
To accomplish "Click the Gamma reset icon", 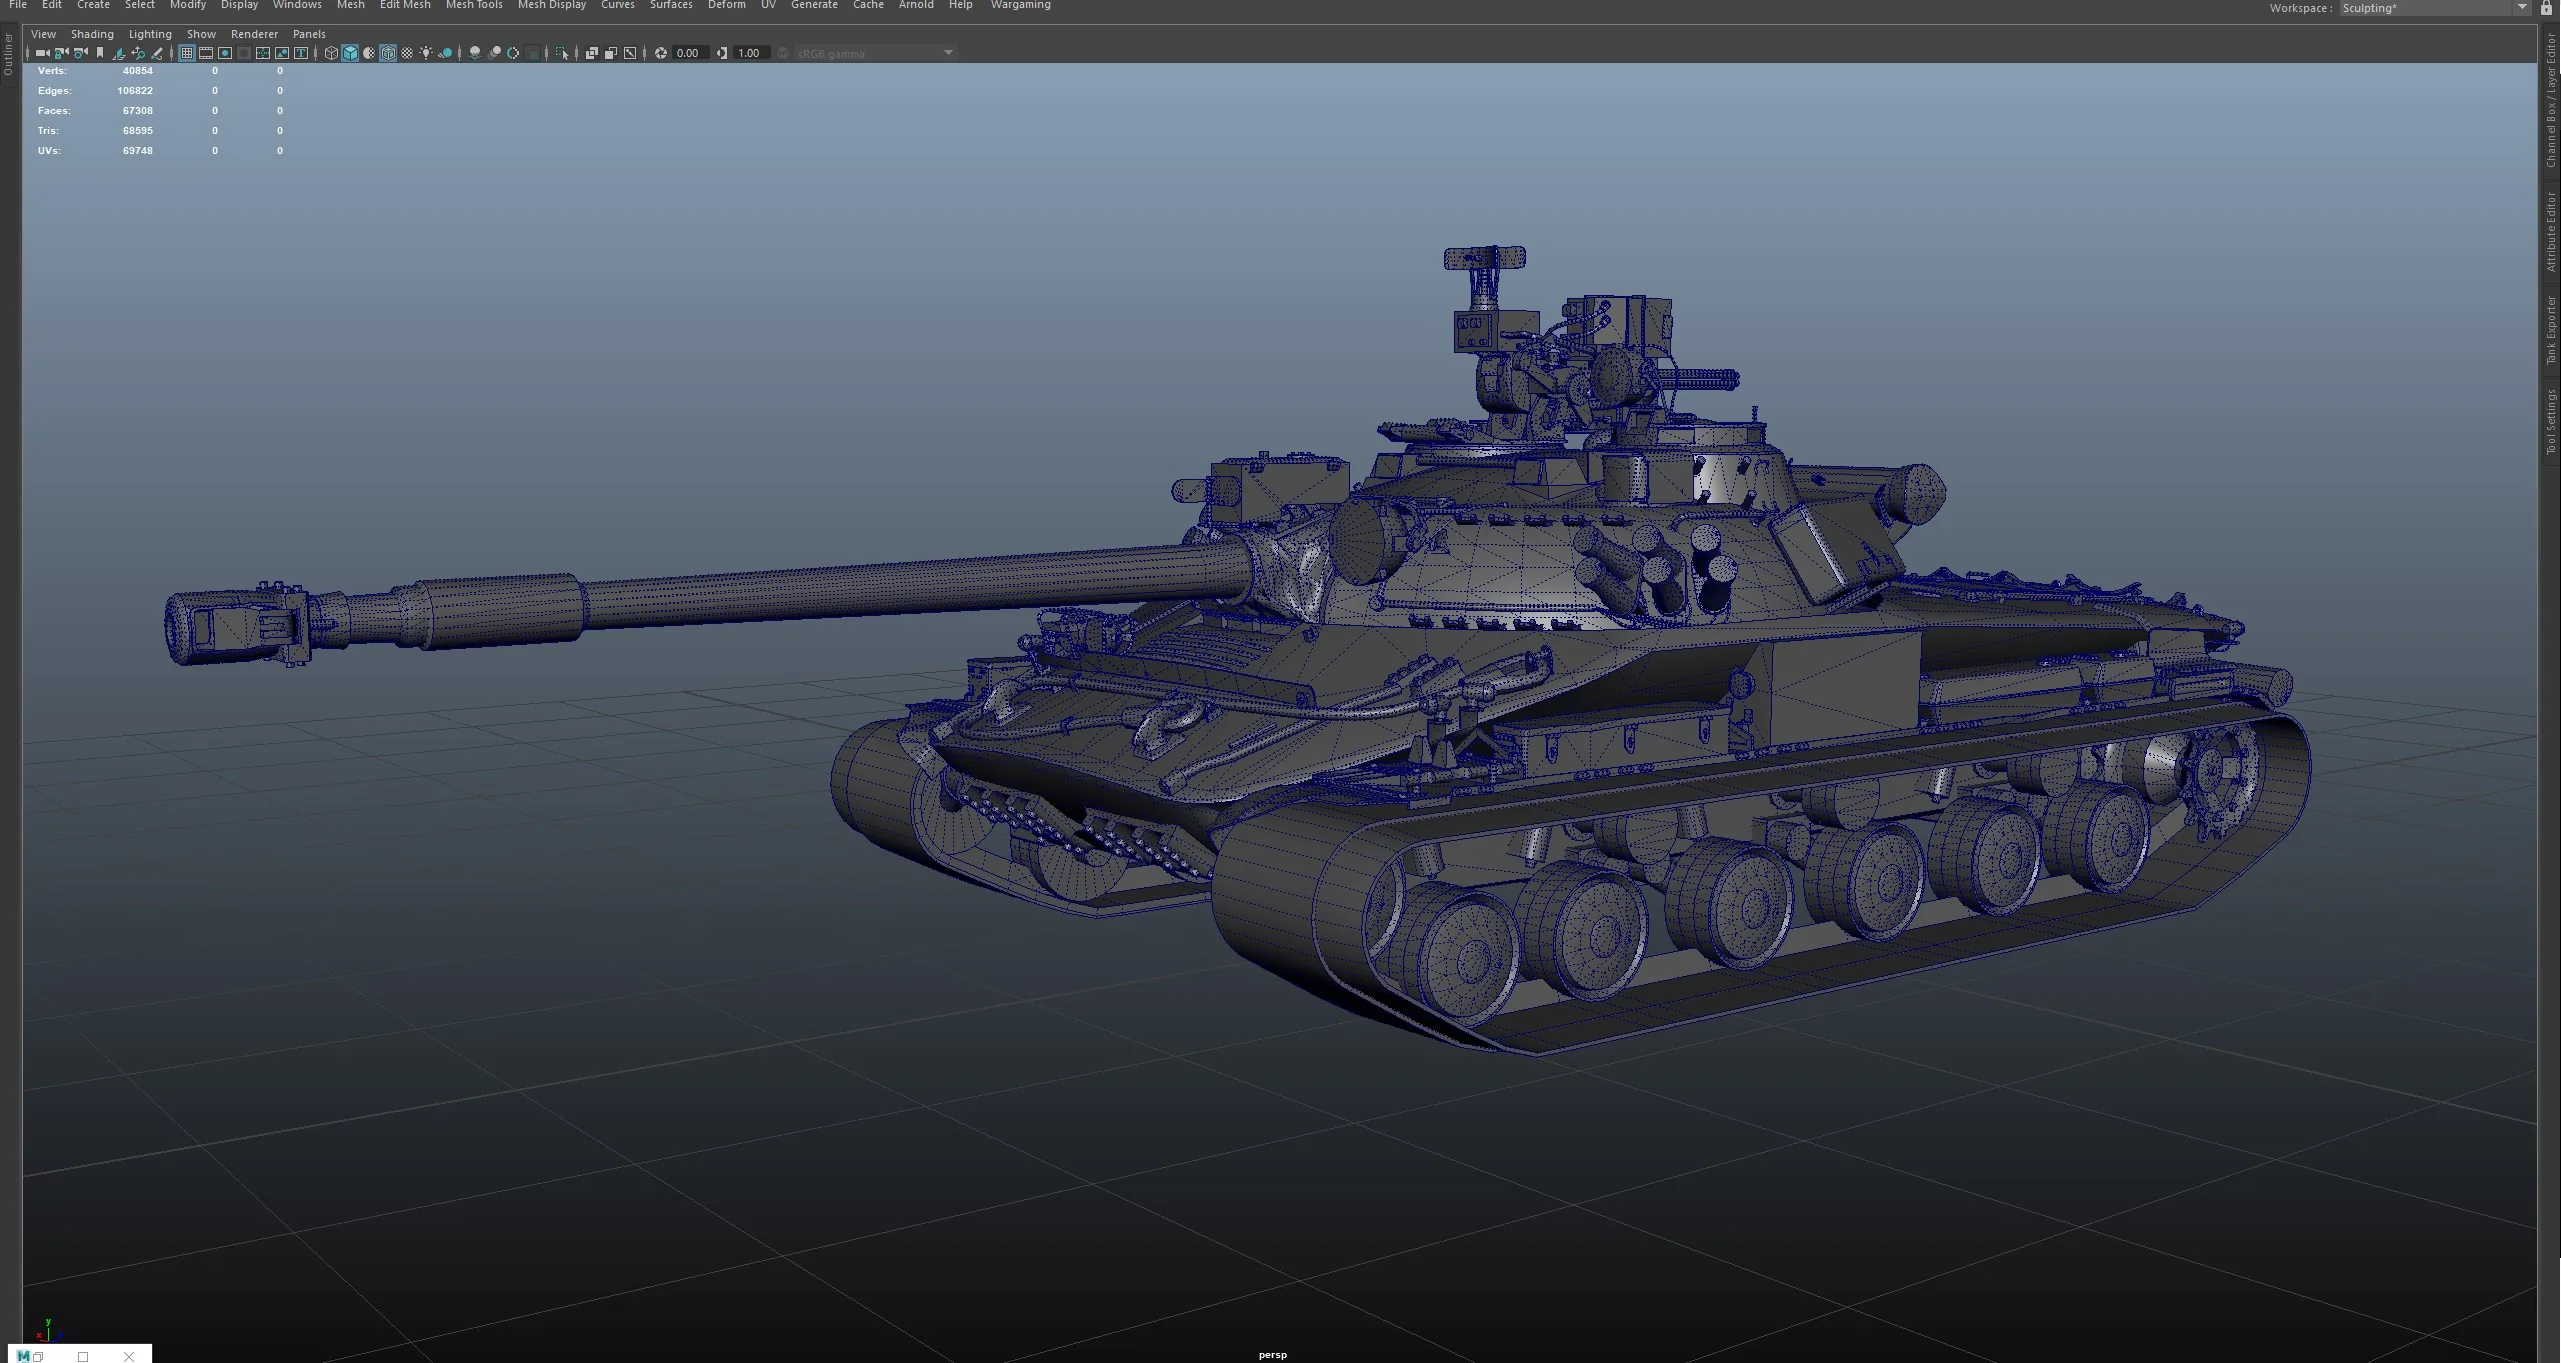I will pos(722,53).
